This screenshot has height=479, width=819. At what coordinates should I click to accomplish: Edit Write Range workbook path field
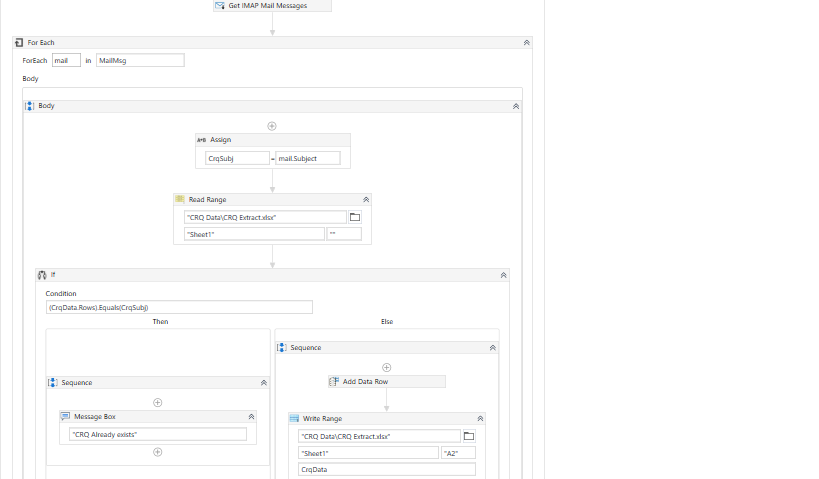(x=380, y=436)
